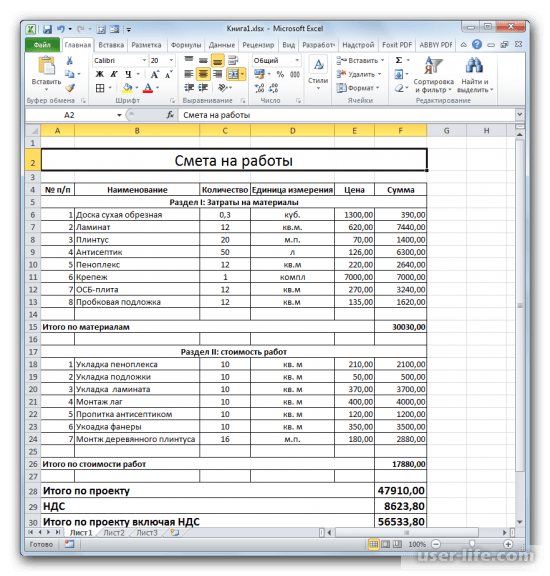Toggle the highlighted Bottom Align button
This screenshot has width=550, height=576.
(x=218, y=60)
